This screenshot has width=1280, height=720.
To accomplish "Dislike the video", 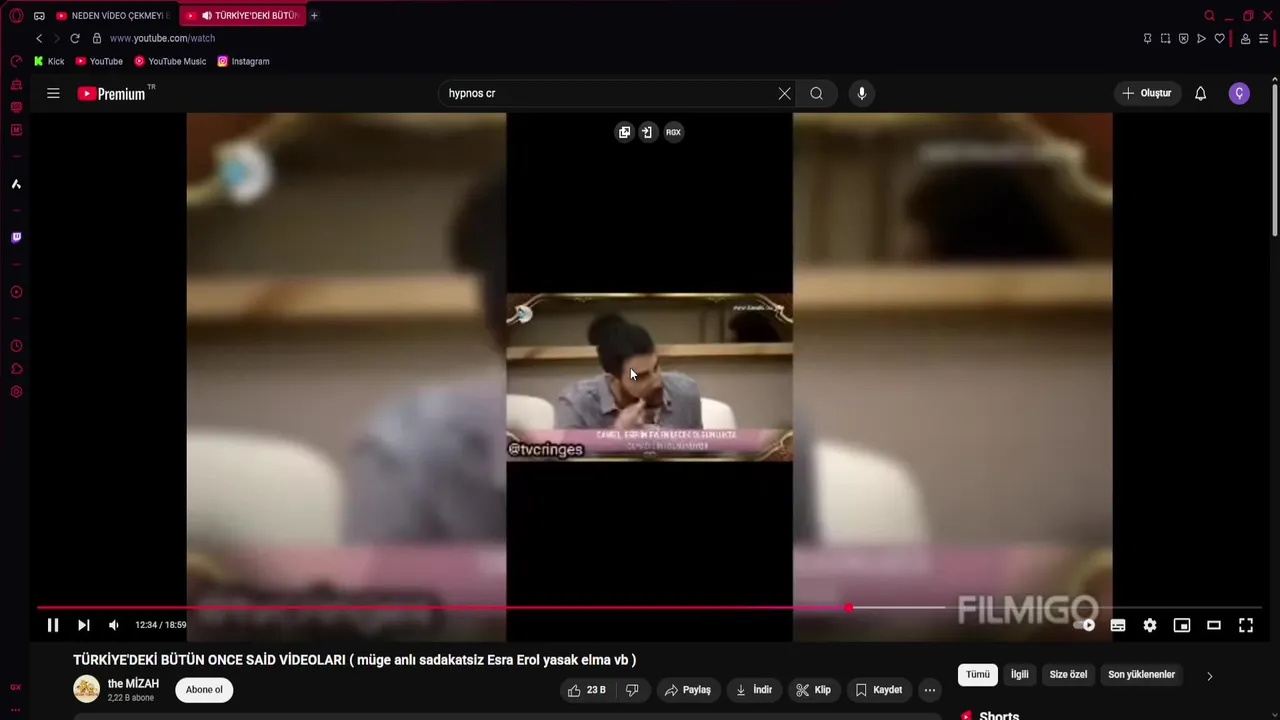I will (x=632, y=690).
